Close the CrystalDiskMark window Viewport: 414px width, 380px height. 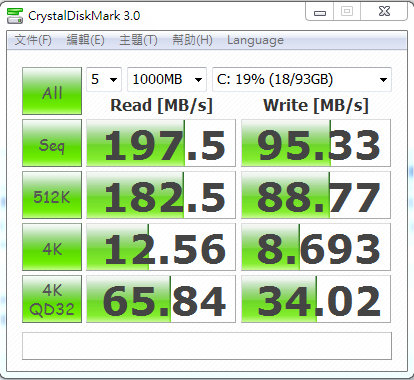pos(384,12)
